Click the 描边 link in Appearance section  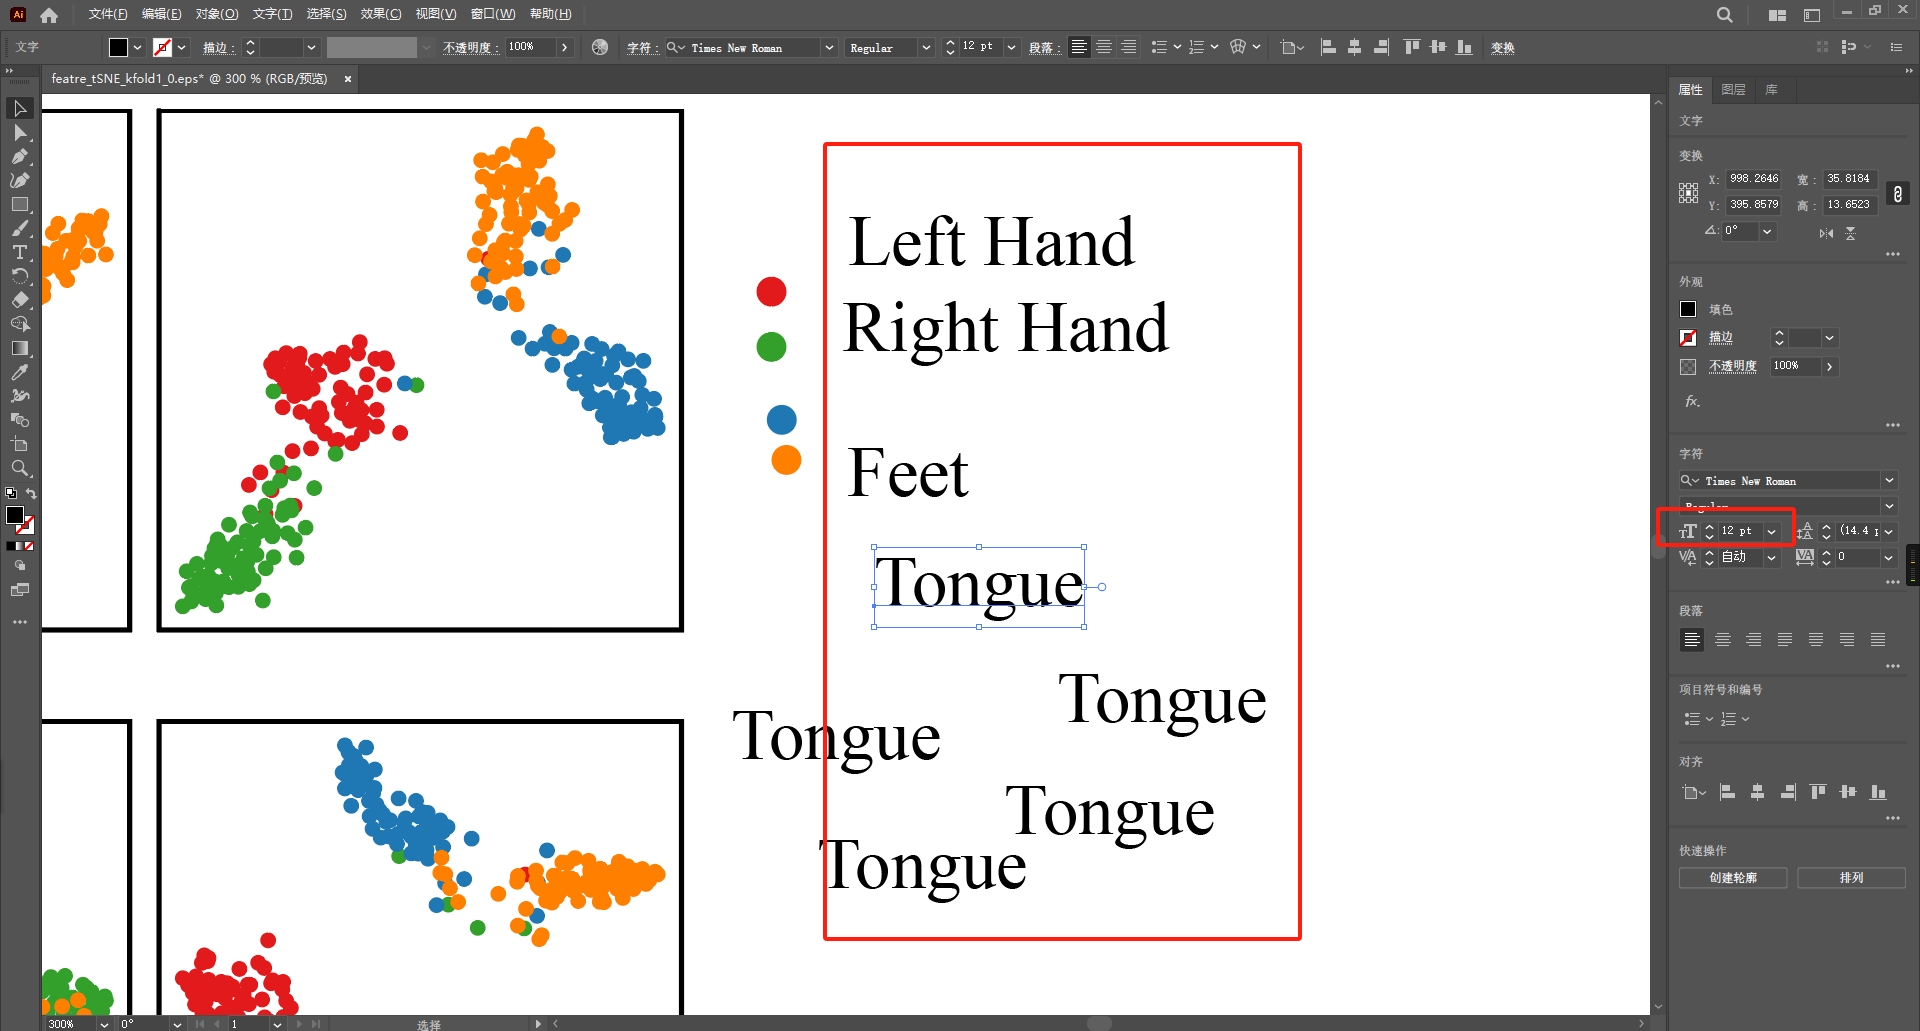1720,338
